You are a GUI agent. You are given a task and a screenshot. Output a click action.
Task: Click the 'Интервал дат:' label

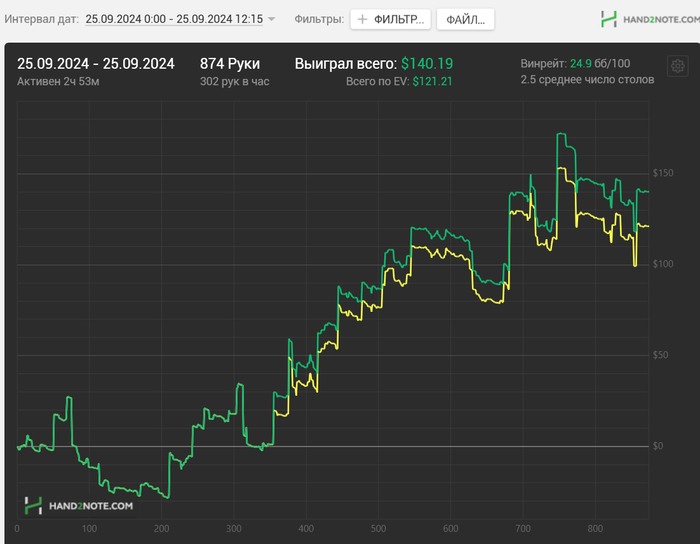point(42,19)
